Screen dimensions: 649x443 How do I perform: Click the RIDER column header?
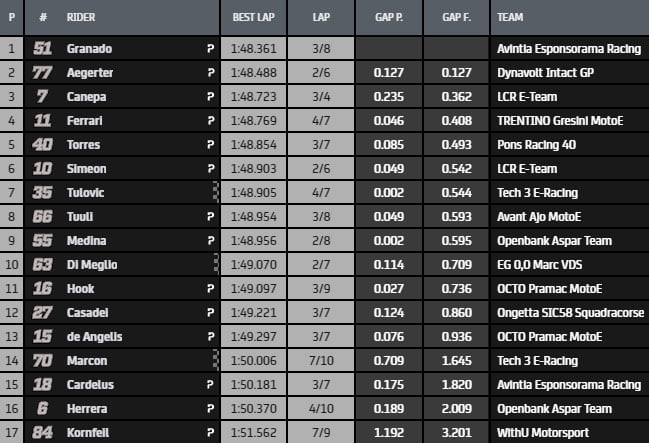(x=81, y=17)
